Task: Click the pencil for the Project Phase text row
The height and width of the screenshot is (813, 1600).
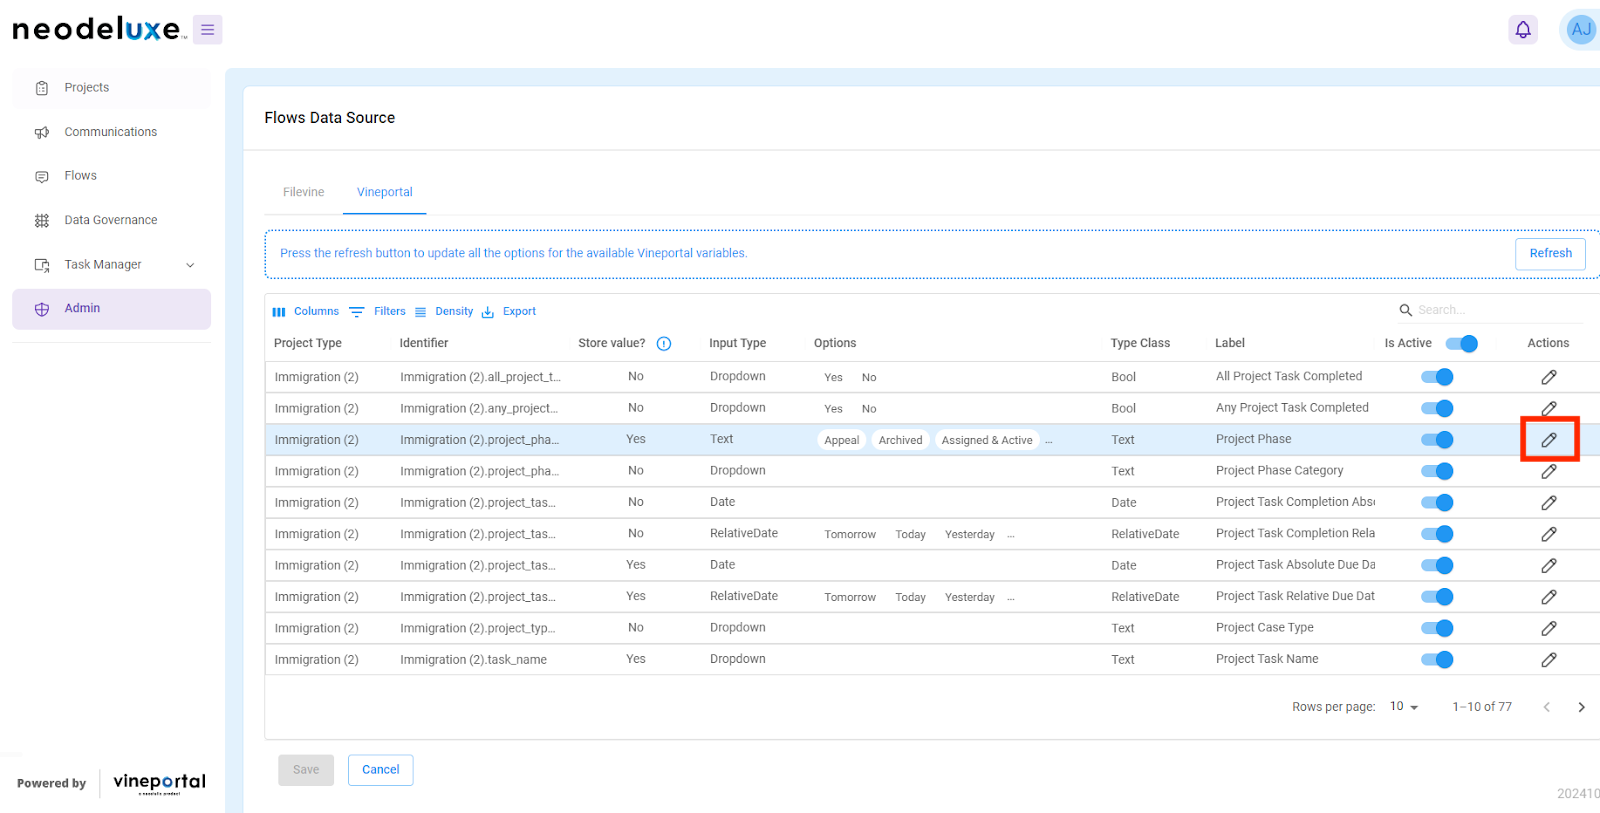Action: coord(1549,440)
